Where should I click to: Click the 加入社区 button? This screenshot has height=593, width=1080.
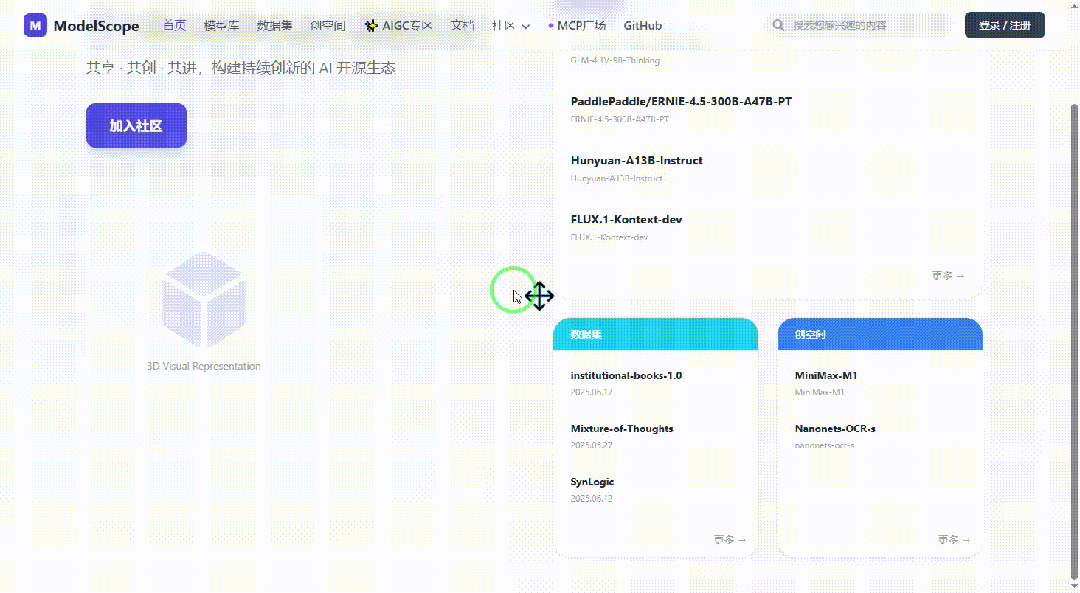pyautogui.click(x=136, y=125)
